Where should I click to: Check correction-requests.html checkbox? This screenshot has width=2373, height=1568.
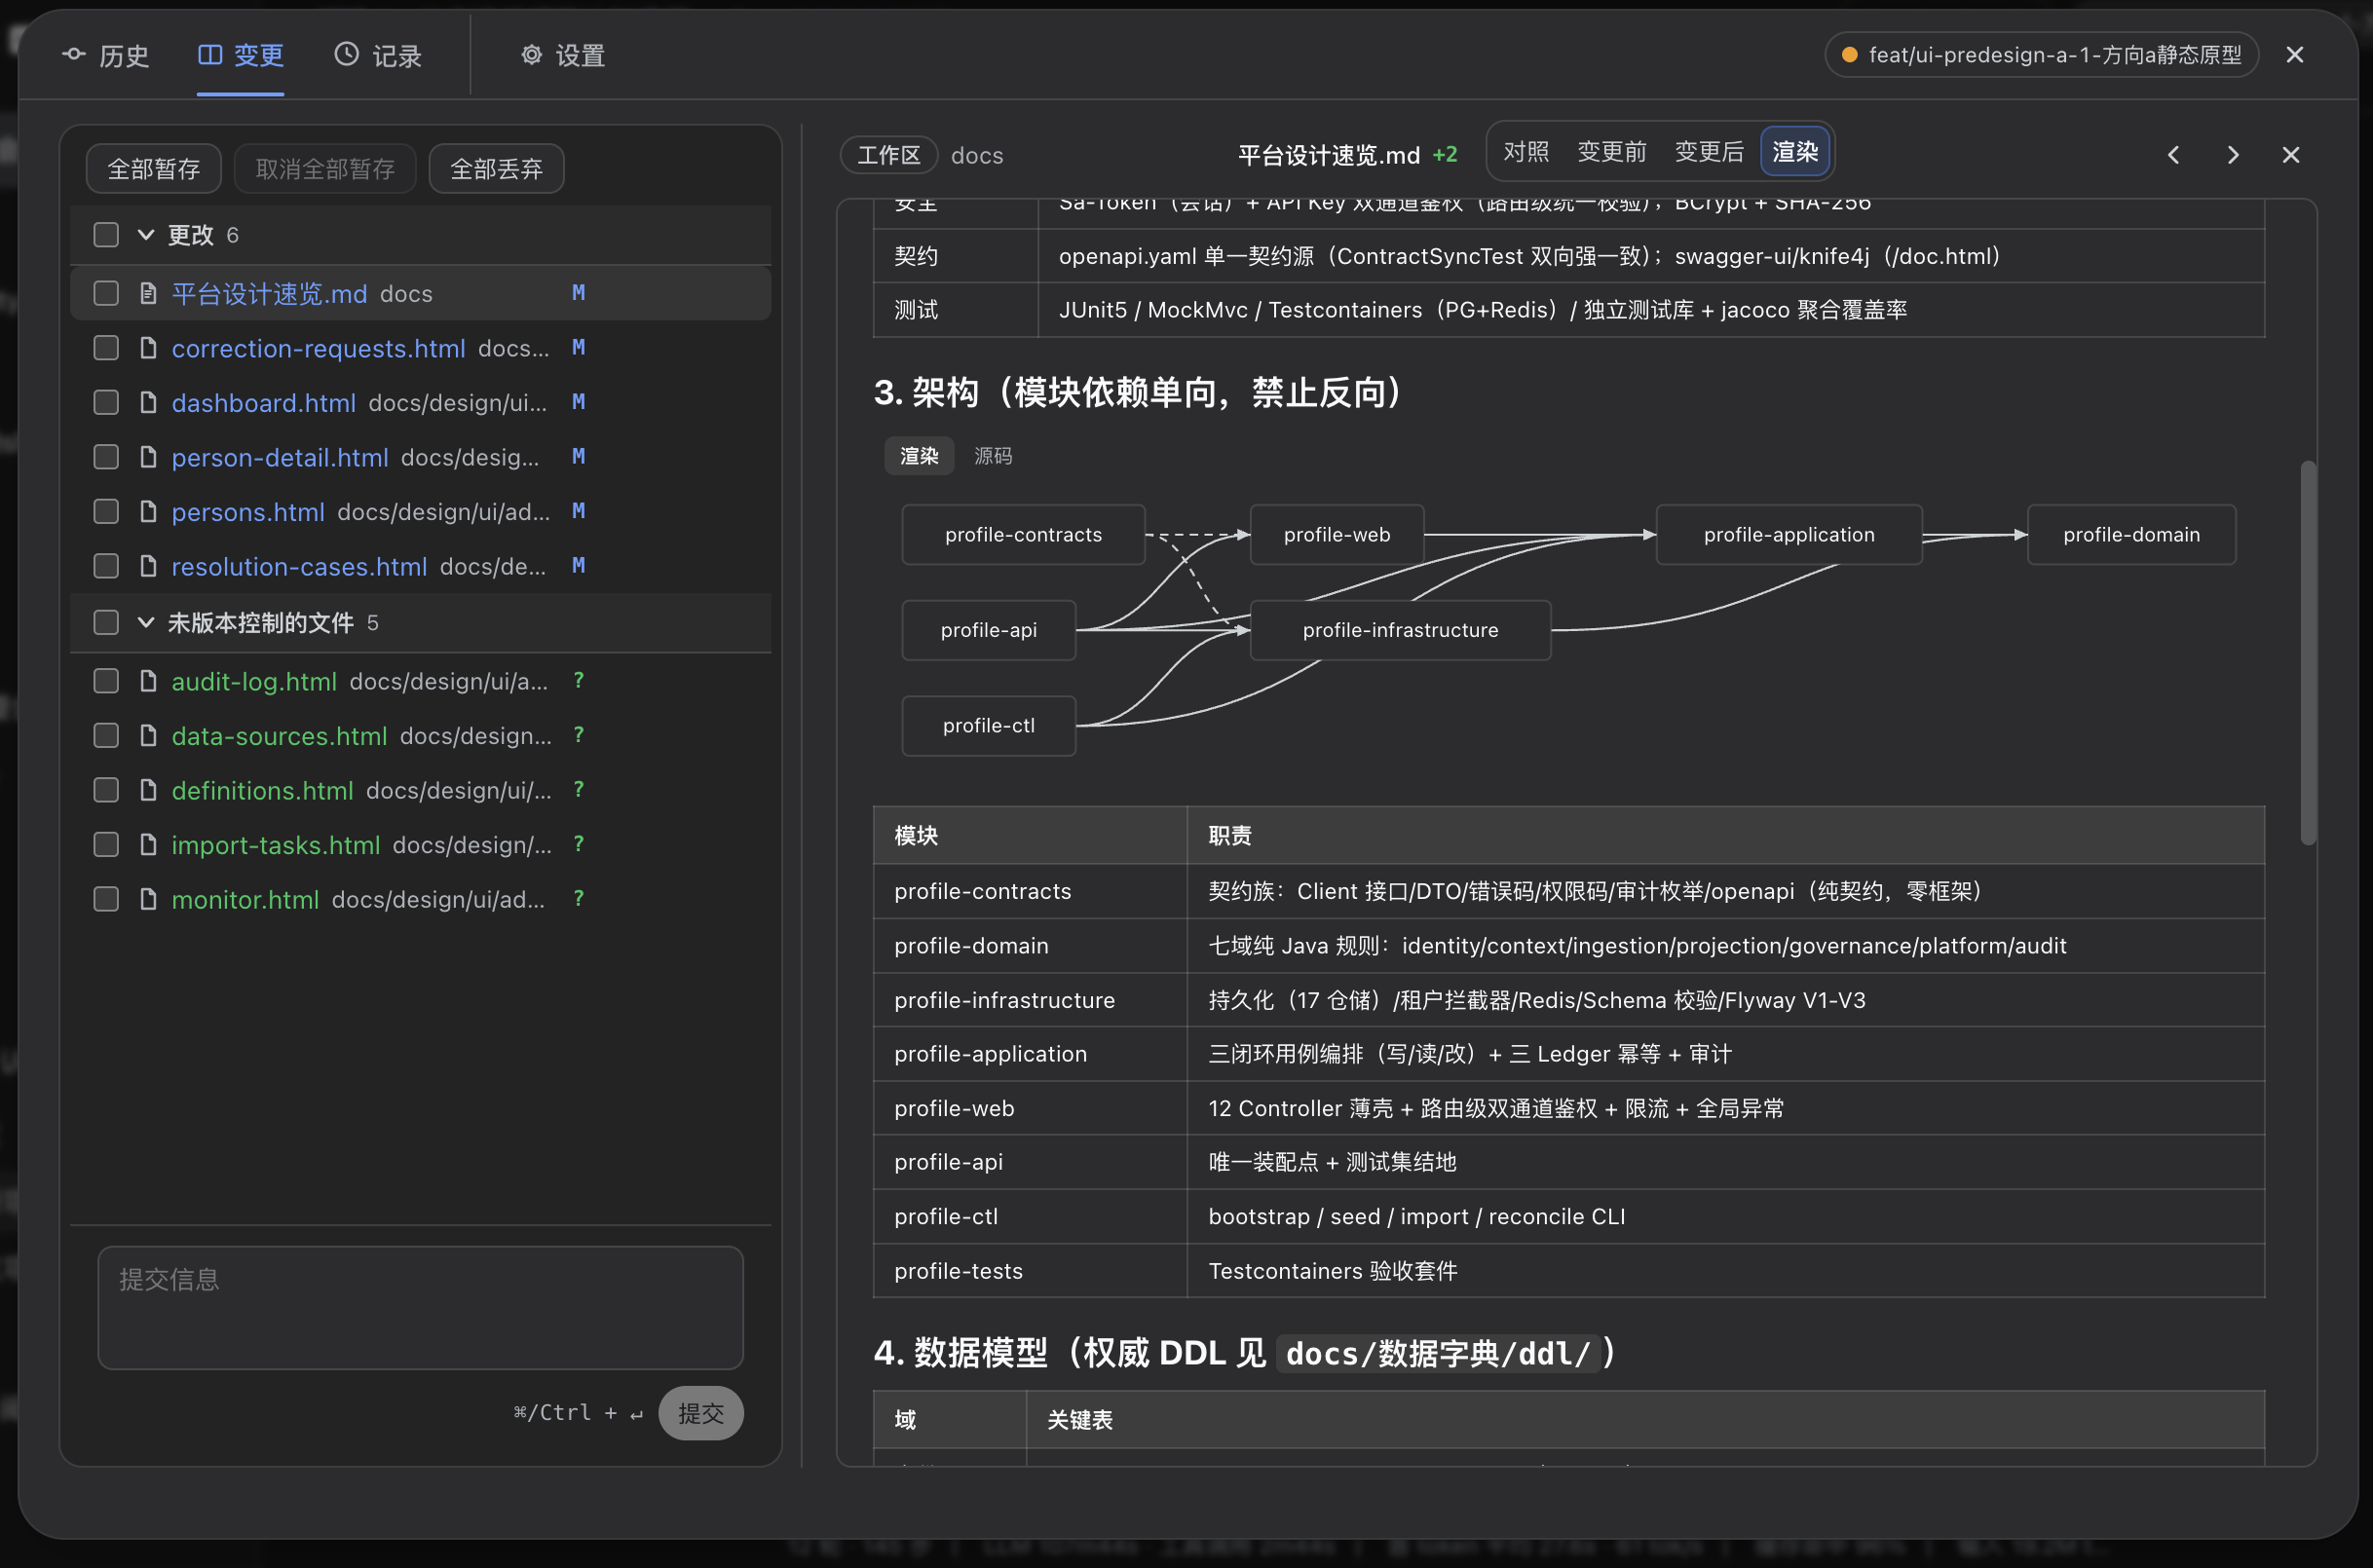[x=106, y=348]
